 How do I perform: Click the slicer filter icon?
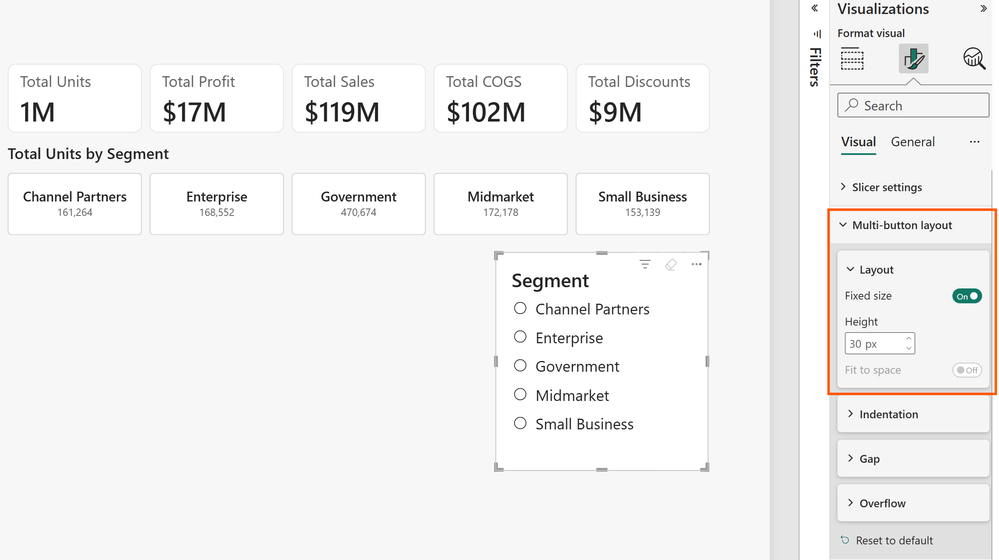pos(645,264)
